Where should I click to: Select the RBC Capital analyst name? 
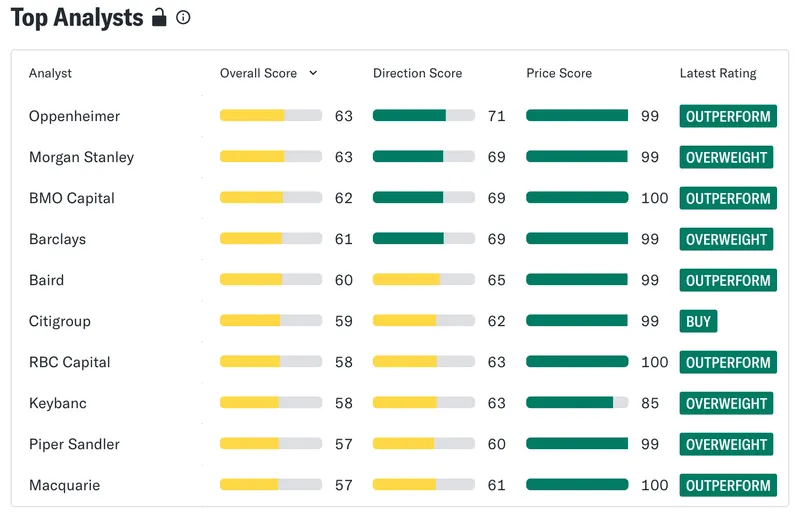69,362
